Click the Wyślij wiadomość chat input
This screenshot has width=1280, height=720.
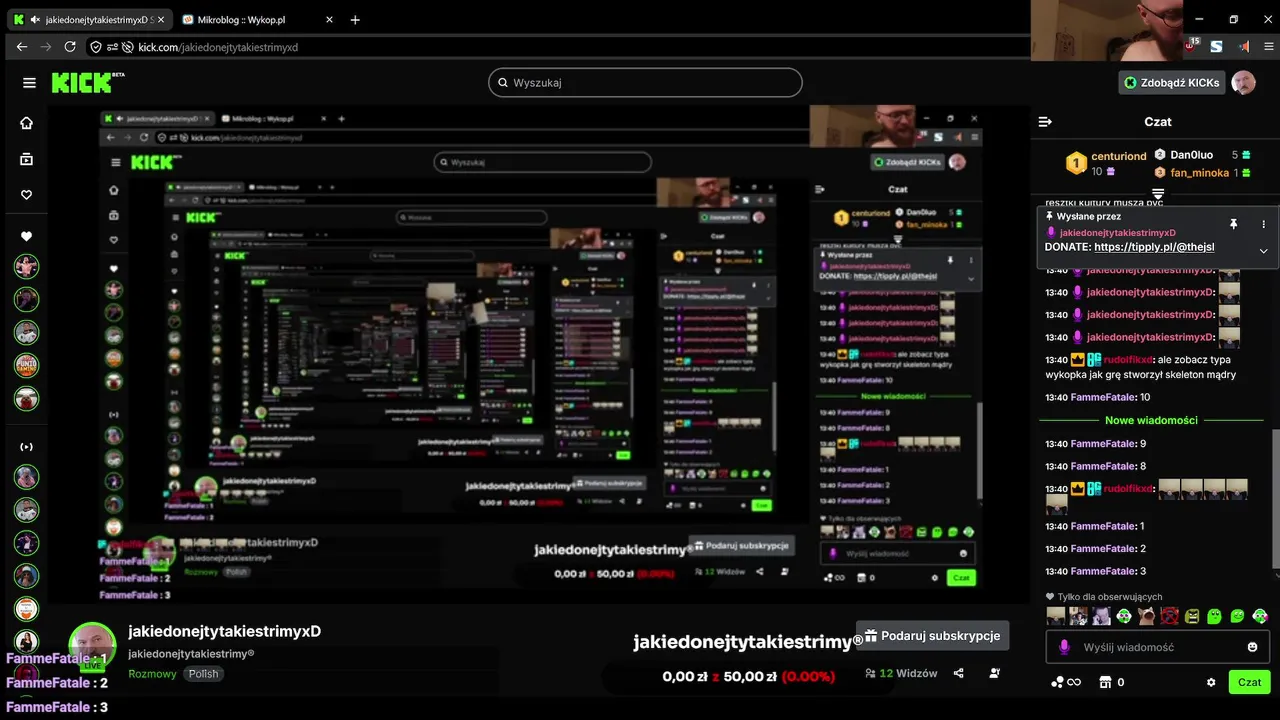[x=1158, y=647]
